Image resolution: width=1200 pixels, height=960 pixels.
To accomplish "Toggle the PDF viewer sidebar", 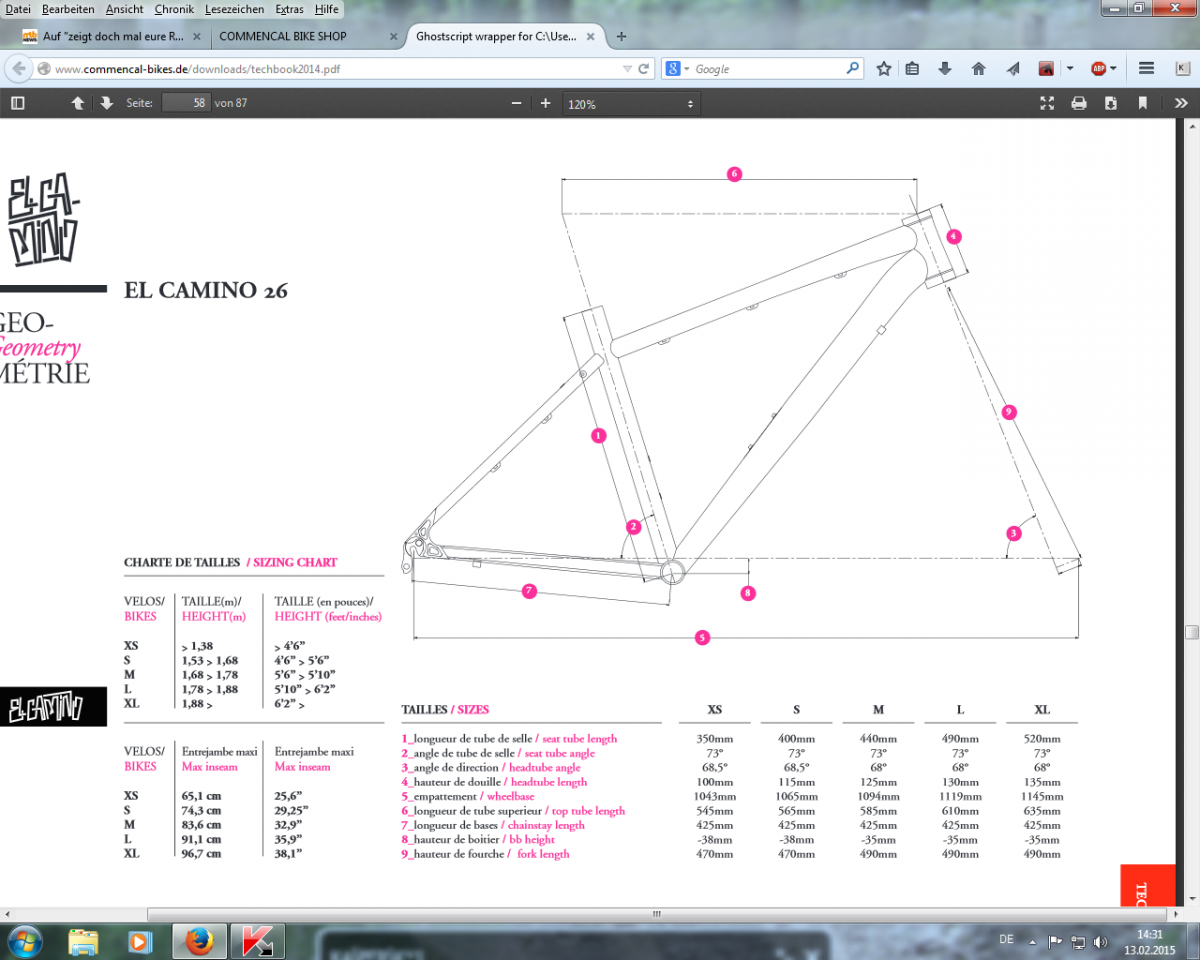I will click(17, 103).
